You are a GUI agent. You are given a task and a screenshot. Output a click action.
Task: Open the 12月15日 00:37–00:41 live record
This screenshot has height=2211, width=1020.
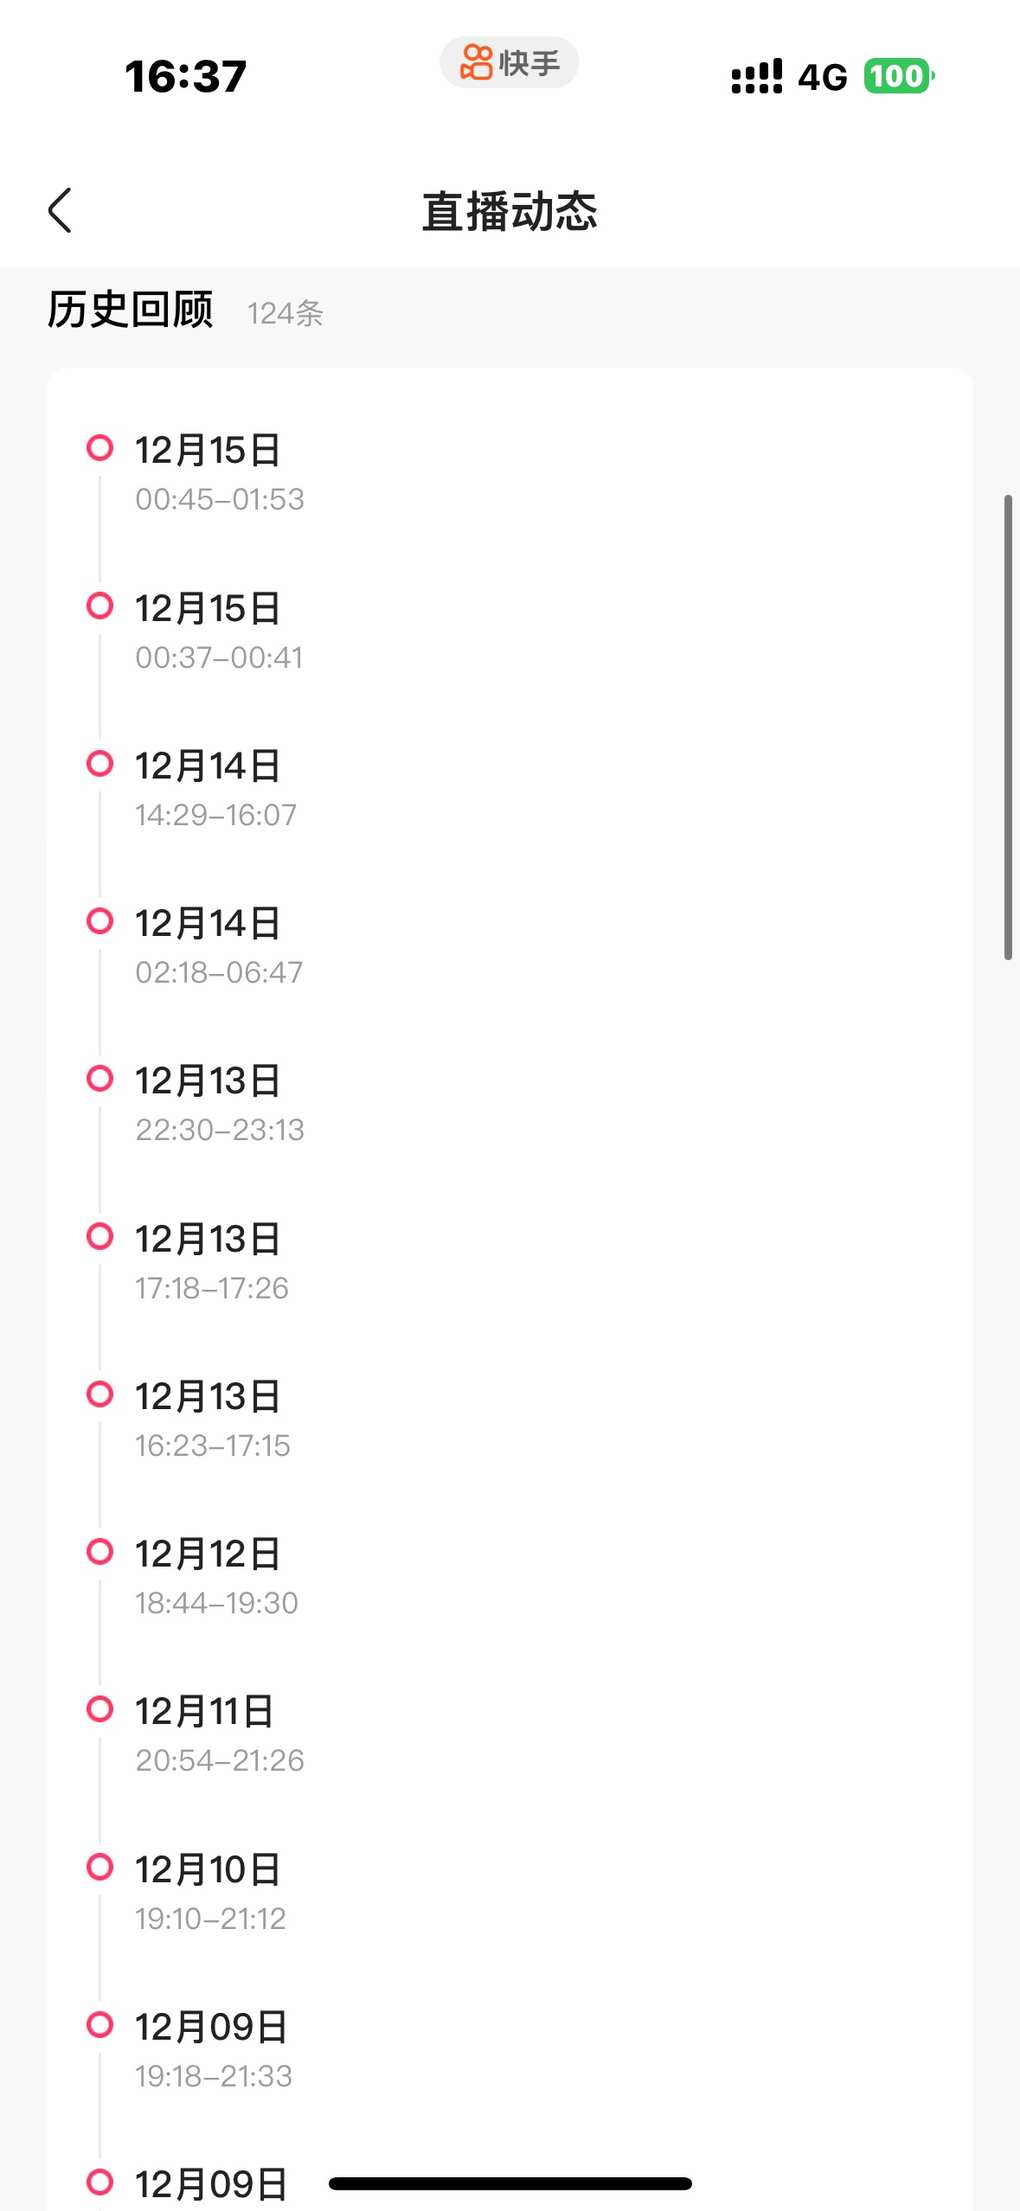tap(218, 631)
